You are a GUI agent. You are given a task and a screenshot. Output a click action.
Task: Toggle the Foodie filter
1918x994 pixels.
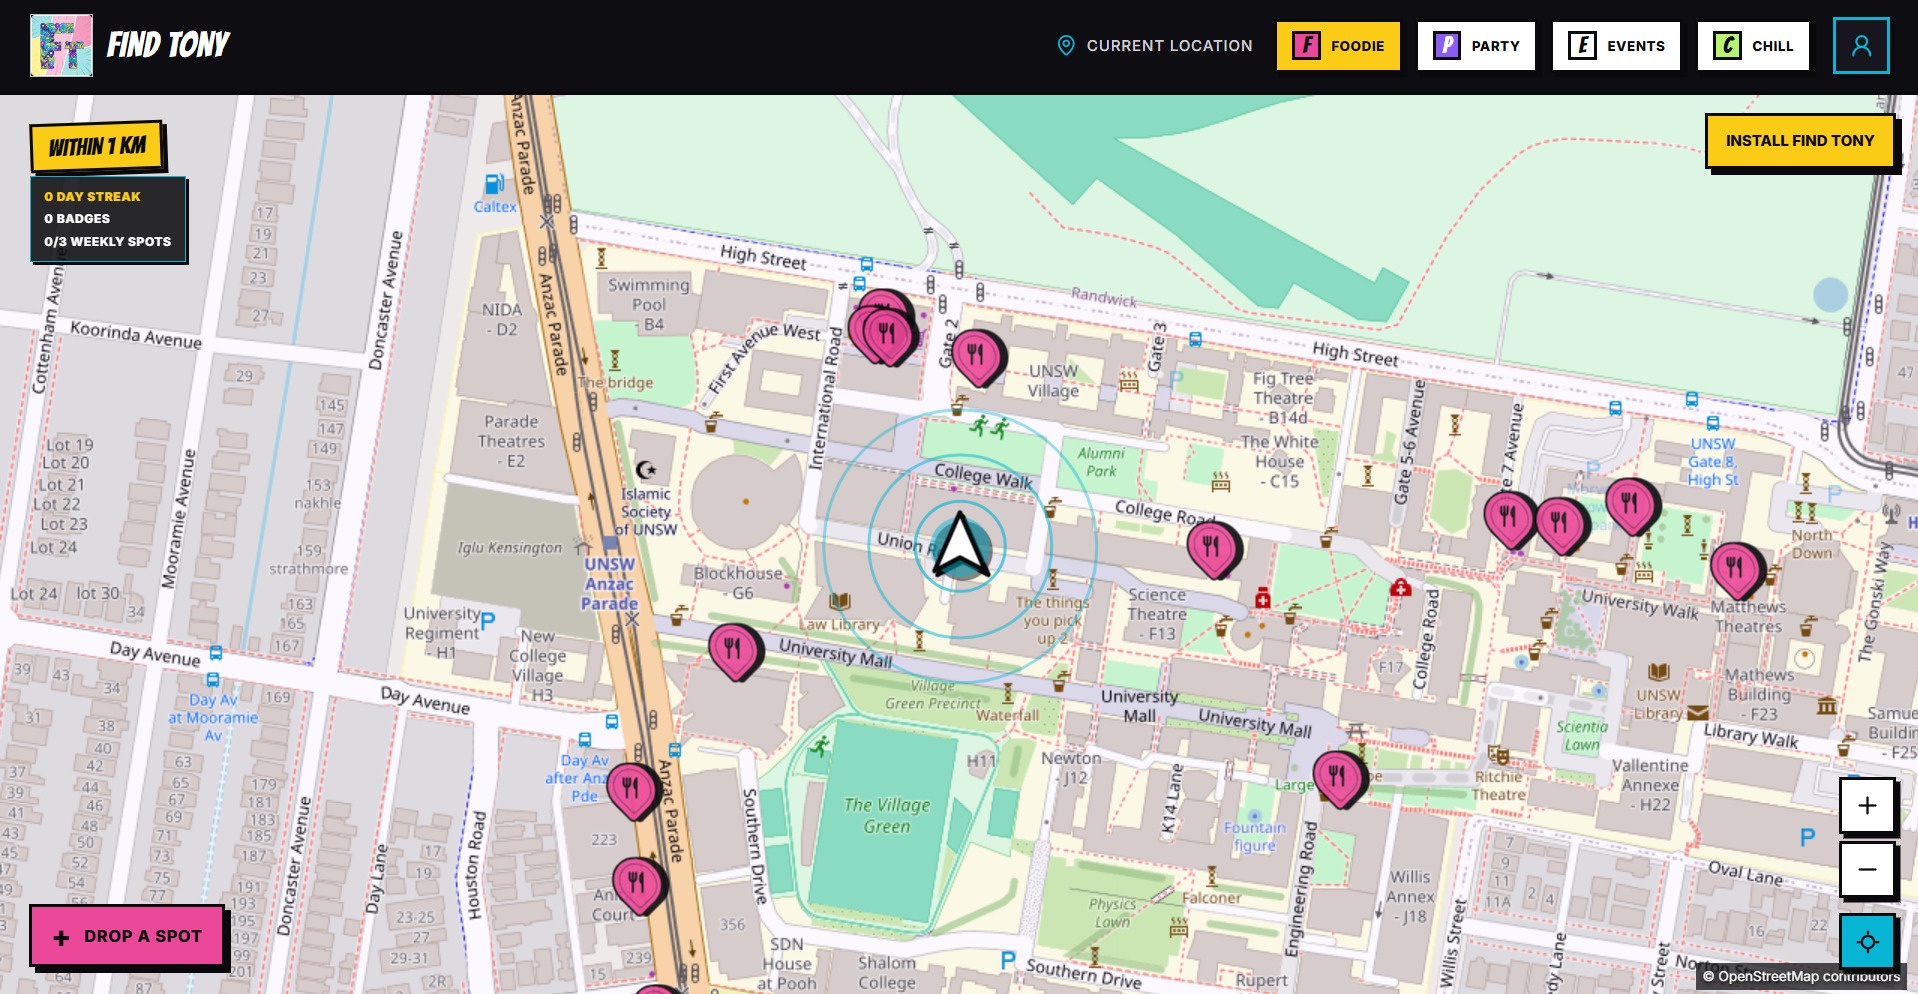tap(1338, 46)
